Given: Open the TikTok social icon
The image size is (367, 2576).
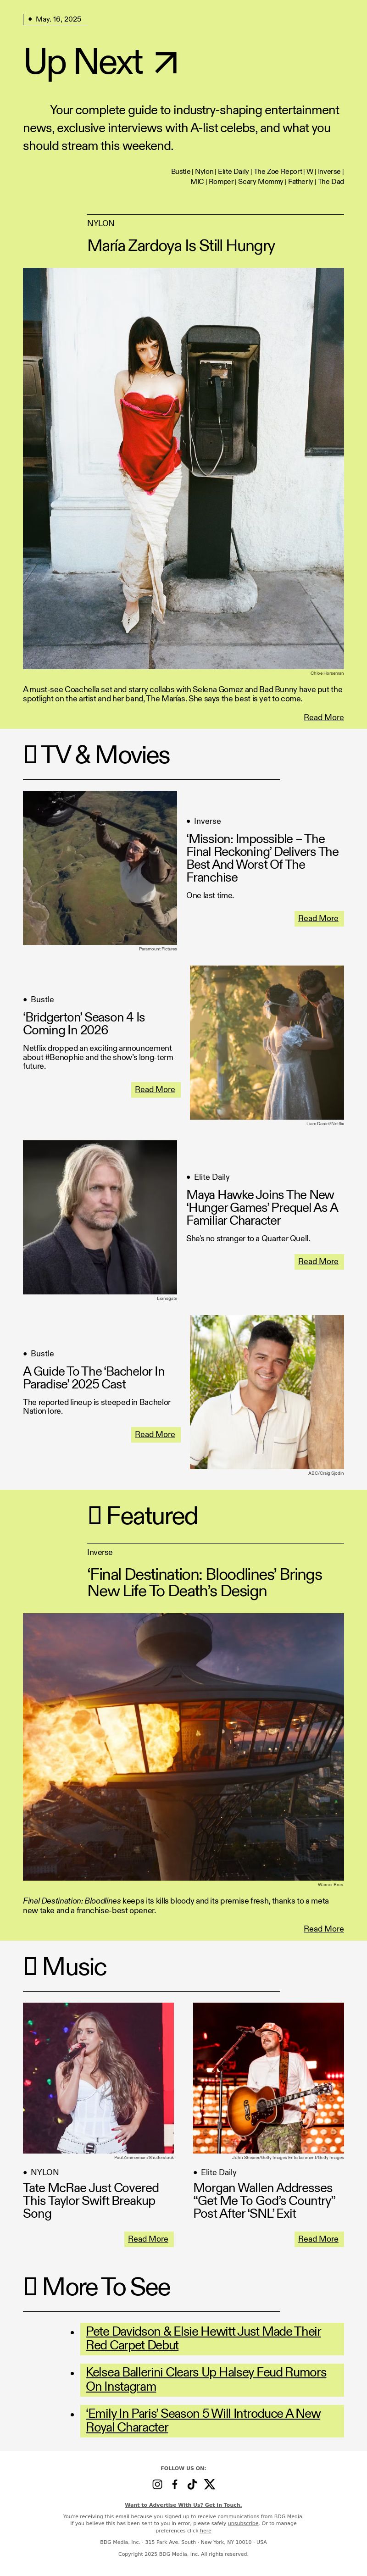Looking at the screenshot, I should click(192, 2484).
